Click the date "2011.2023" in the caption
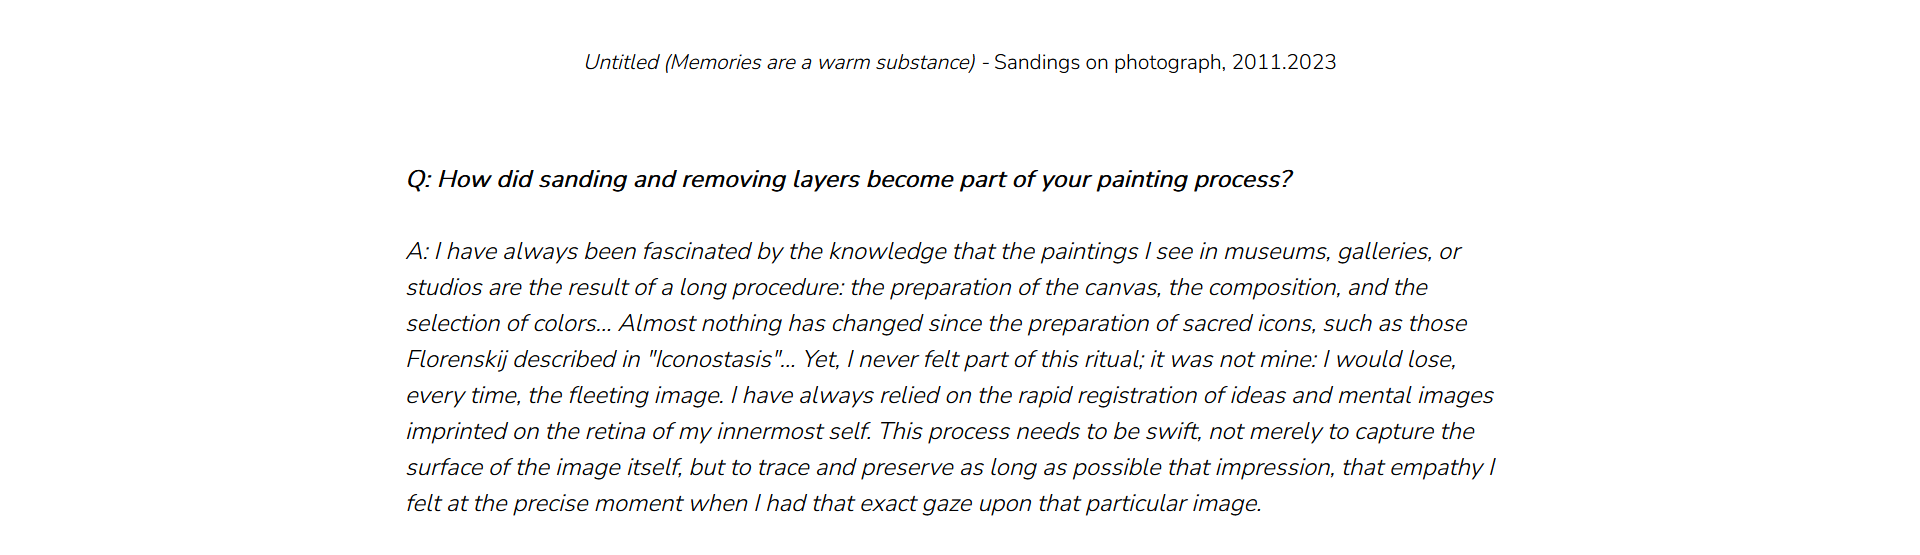This screenshot has height=555, width=1920. 1284,62
